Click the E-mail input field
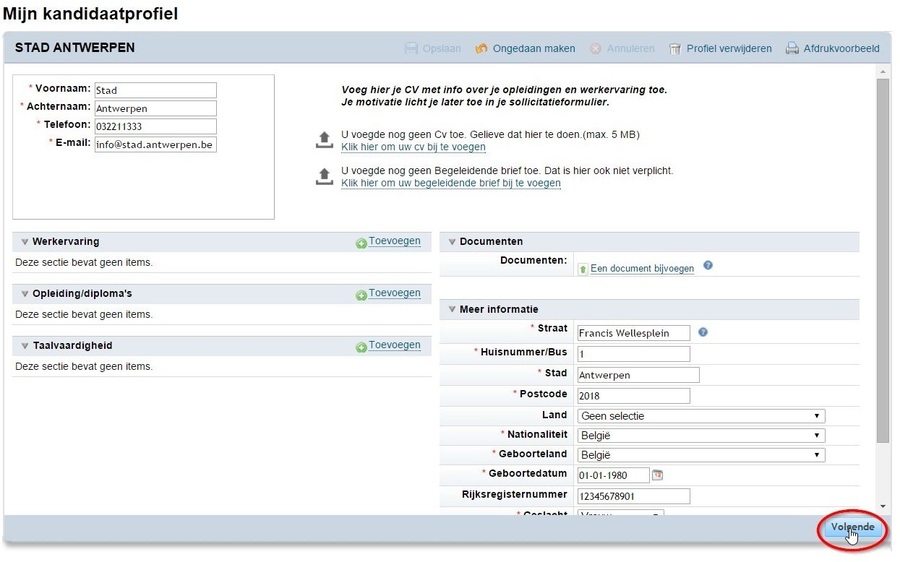 155,145
